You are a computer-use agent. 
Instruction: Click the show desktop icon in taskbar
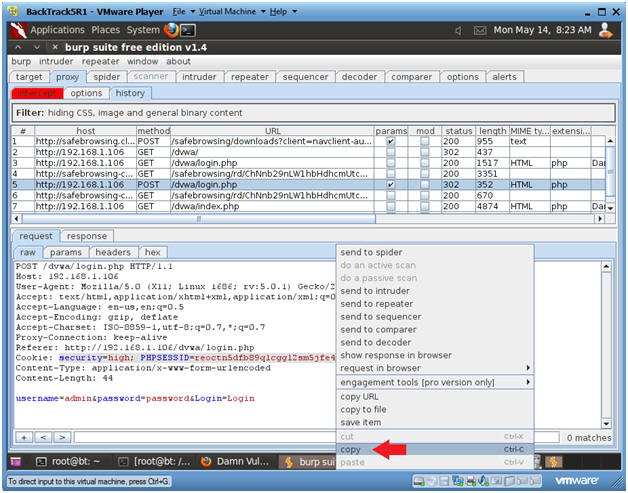[16, 462]
